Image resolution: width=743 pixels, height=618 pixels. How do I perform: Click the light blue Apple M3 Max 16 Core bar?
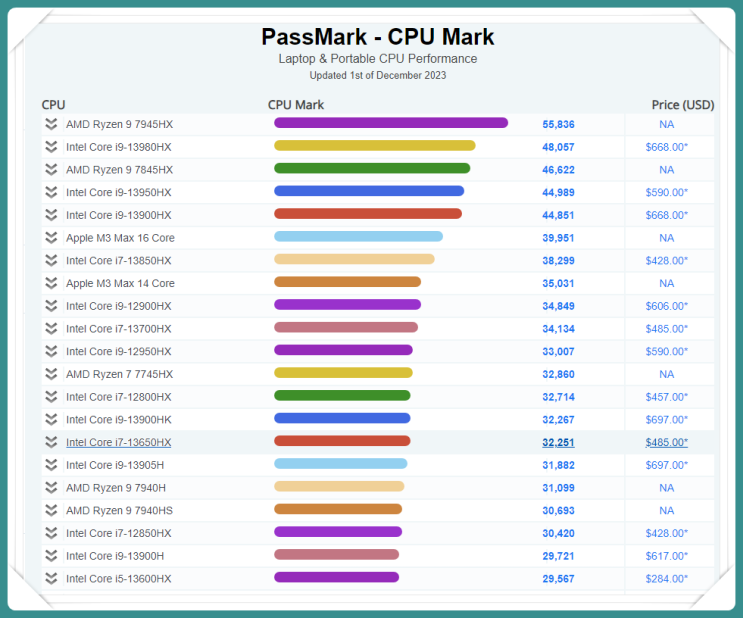(x=358, y=236)
